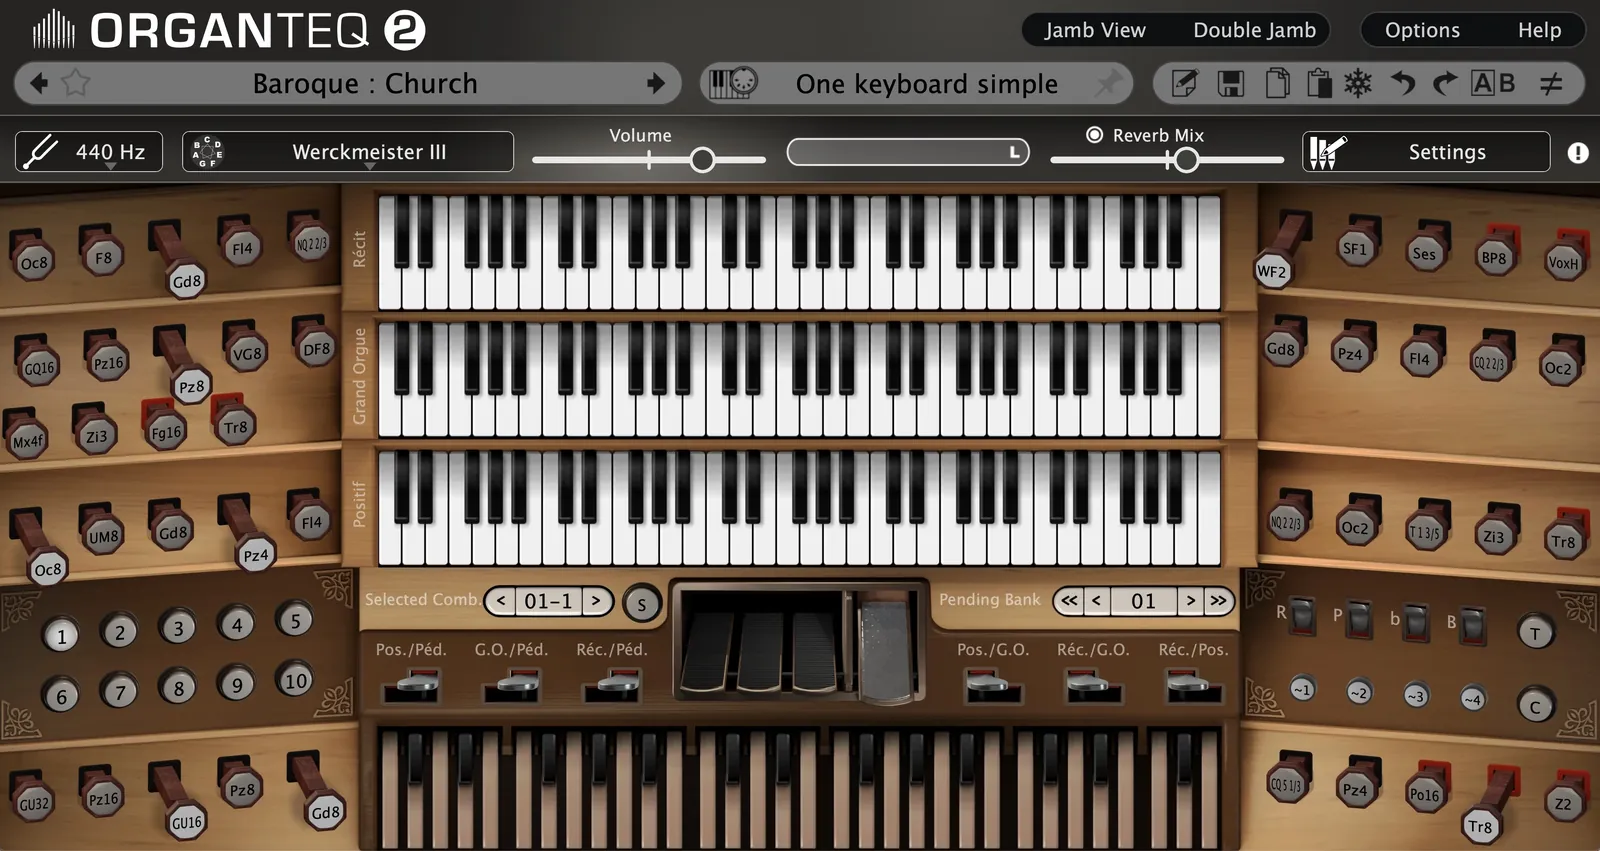1600x851 pixels.
Task: Step pending bank forward one
Action: 1190,601
